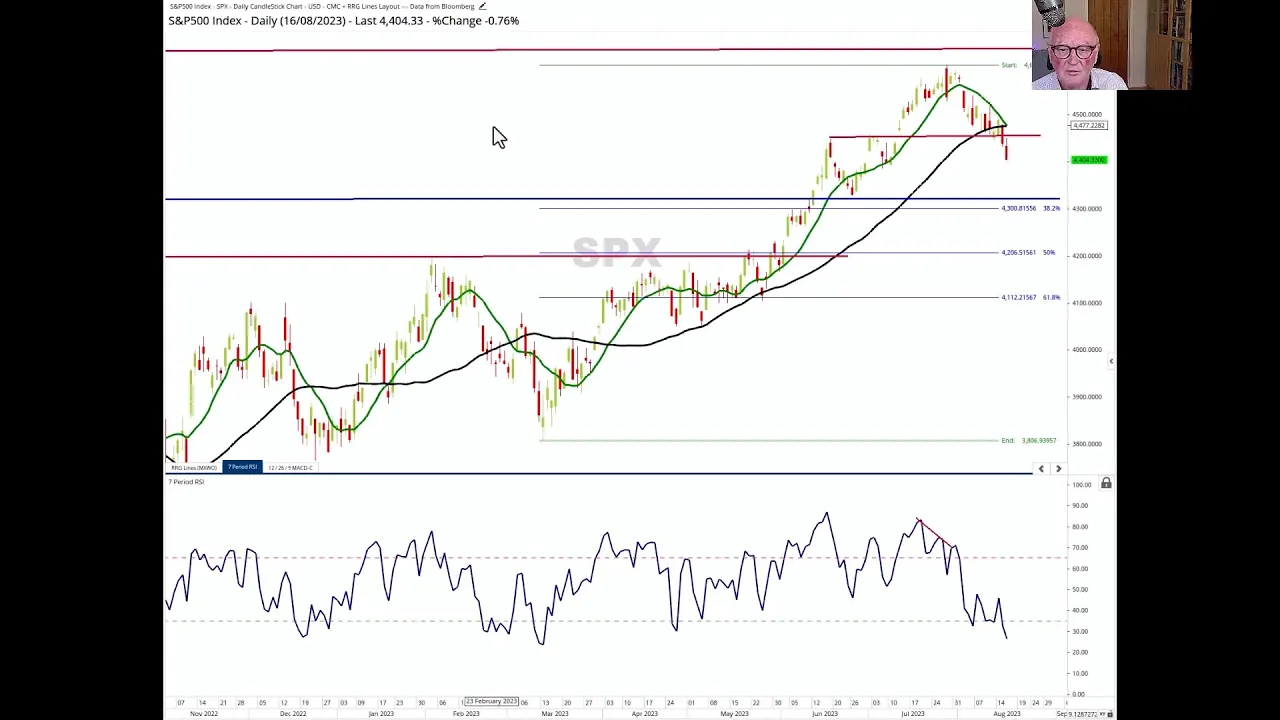
Task: Click the presenter webcam thumbnail
Action: [1112, 45]
